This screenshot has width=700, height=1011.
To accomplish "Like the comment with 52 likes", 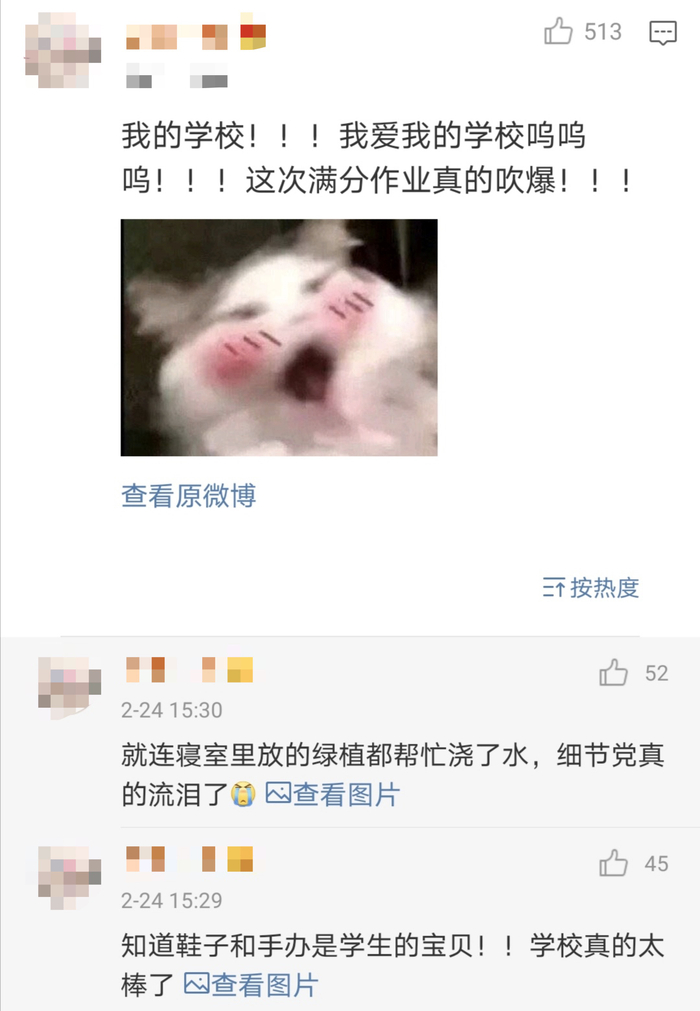I will tap(613, 672).
